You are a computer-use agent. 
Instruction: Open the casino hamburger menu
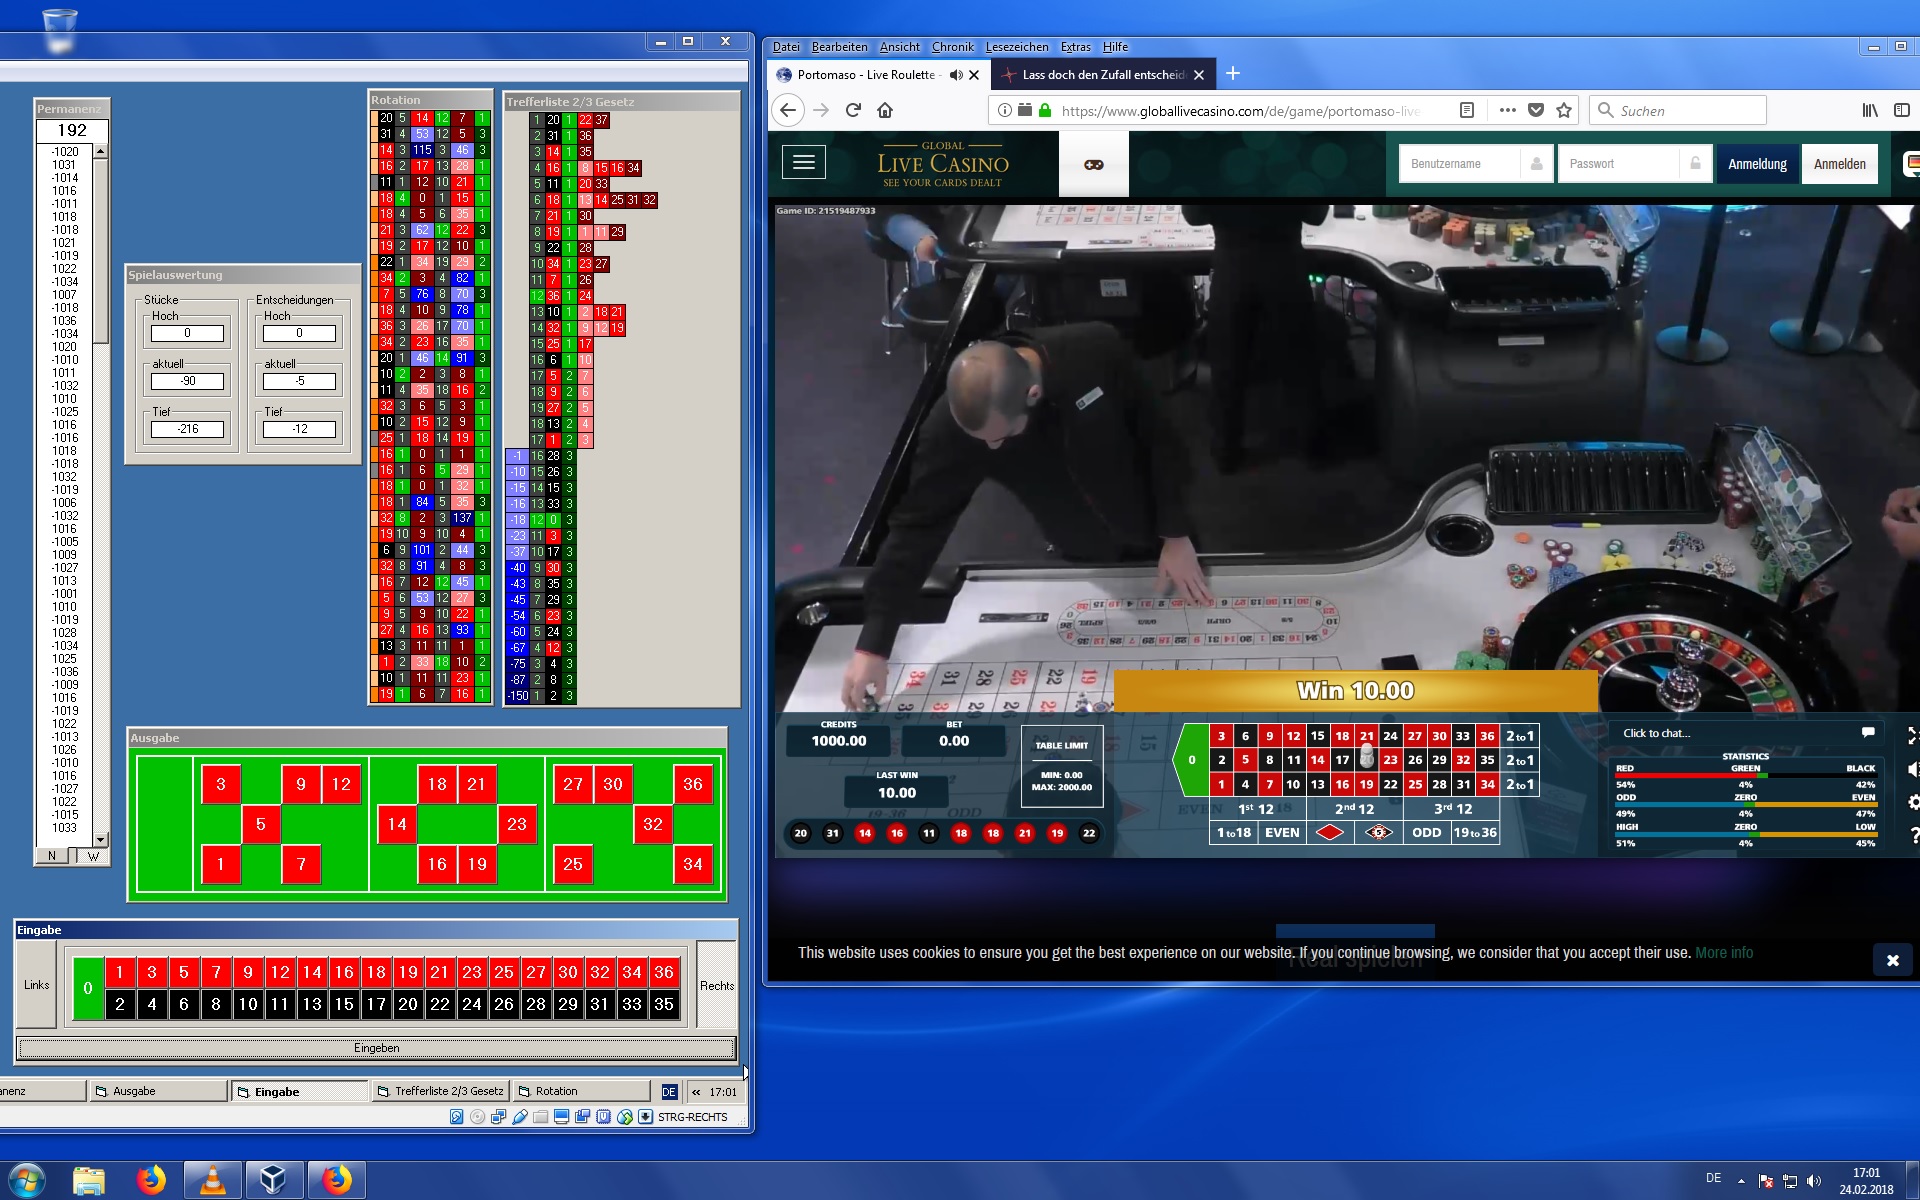click(x=804, y=163)
